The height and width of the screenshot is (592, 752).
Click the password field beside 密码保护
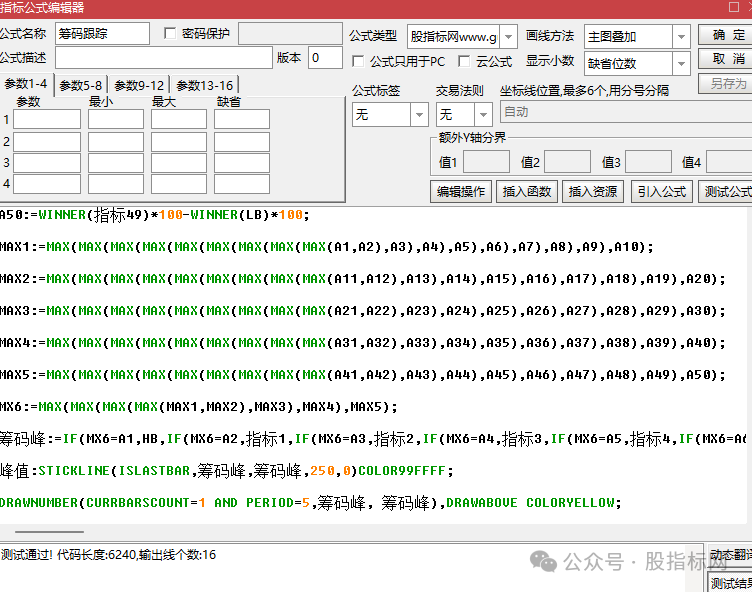290,34
